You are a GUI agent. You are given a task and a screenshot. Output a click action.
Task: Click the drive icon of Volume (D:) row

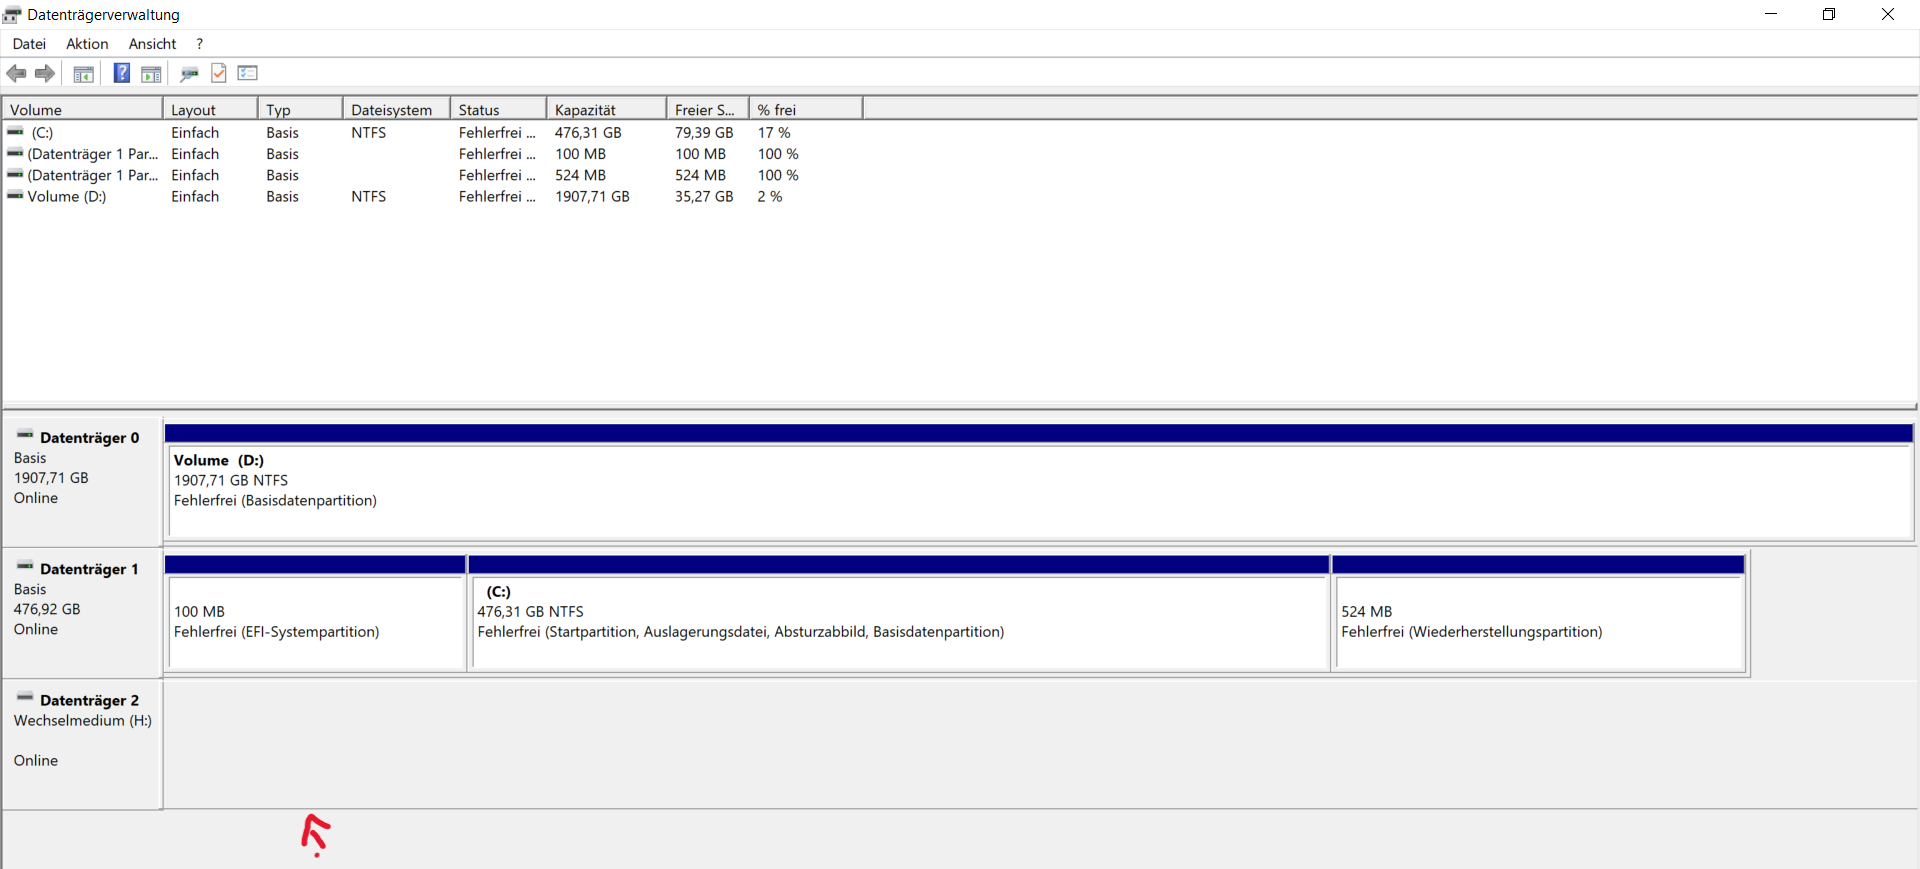pyautogui.click(x=15, y=195)
